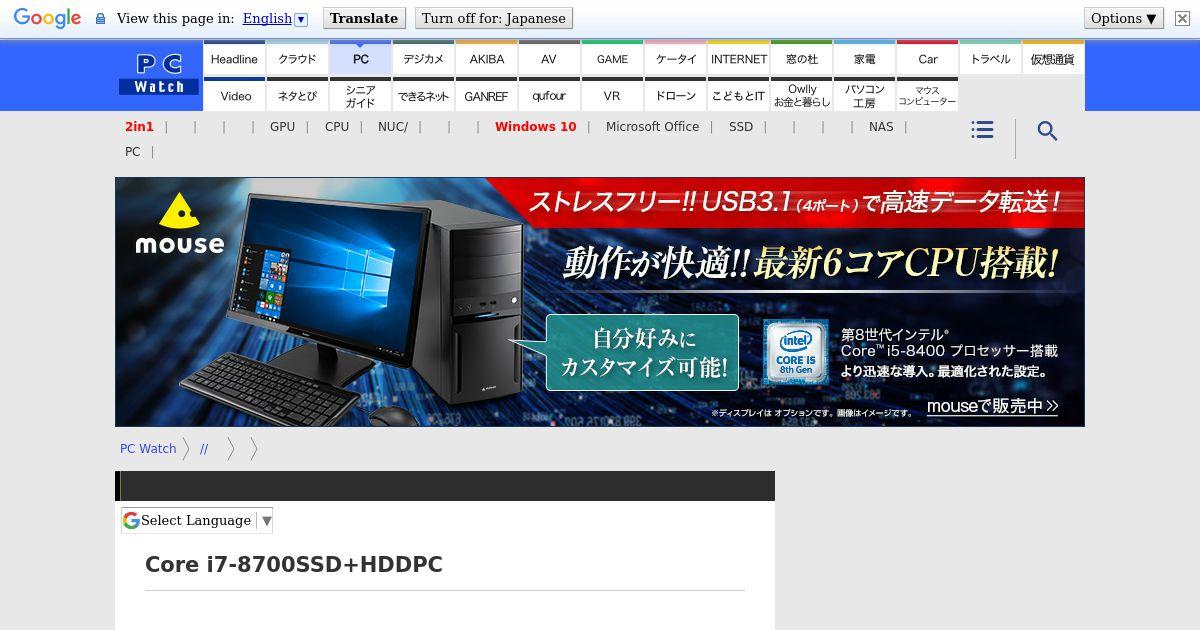Click the Translate button
The height and width of the screenshot is (630, 1200).
click(364, 18)
